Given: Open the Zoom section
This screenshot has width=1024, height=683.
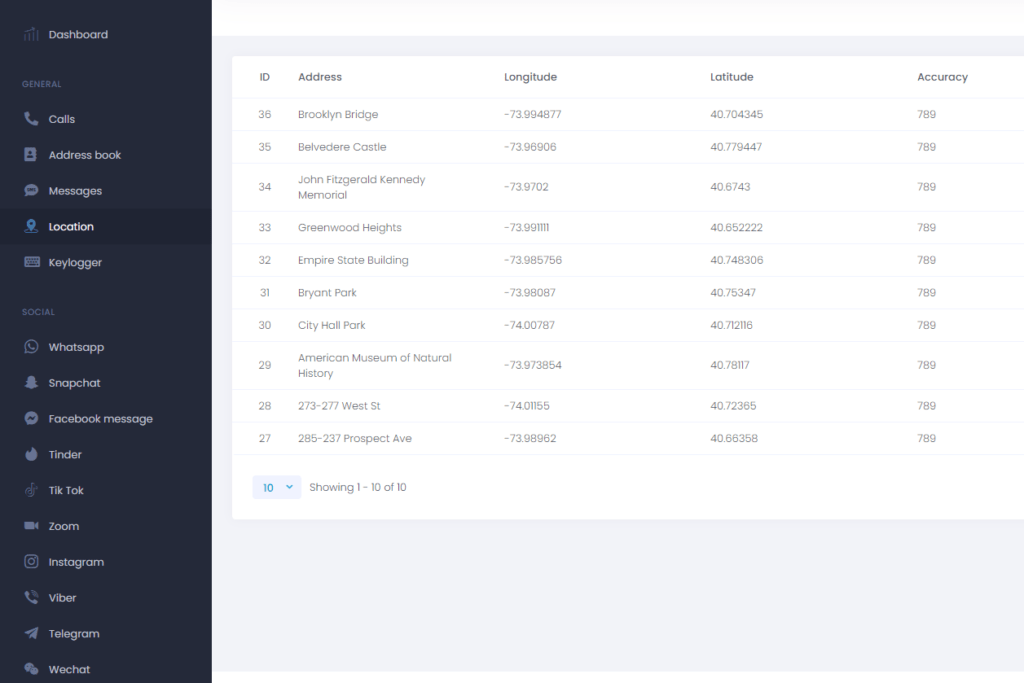Looking at the screenshot, I should click(63, 526).
